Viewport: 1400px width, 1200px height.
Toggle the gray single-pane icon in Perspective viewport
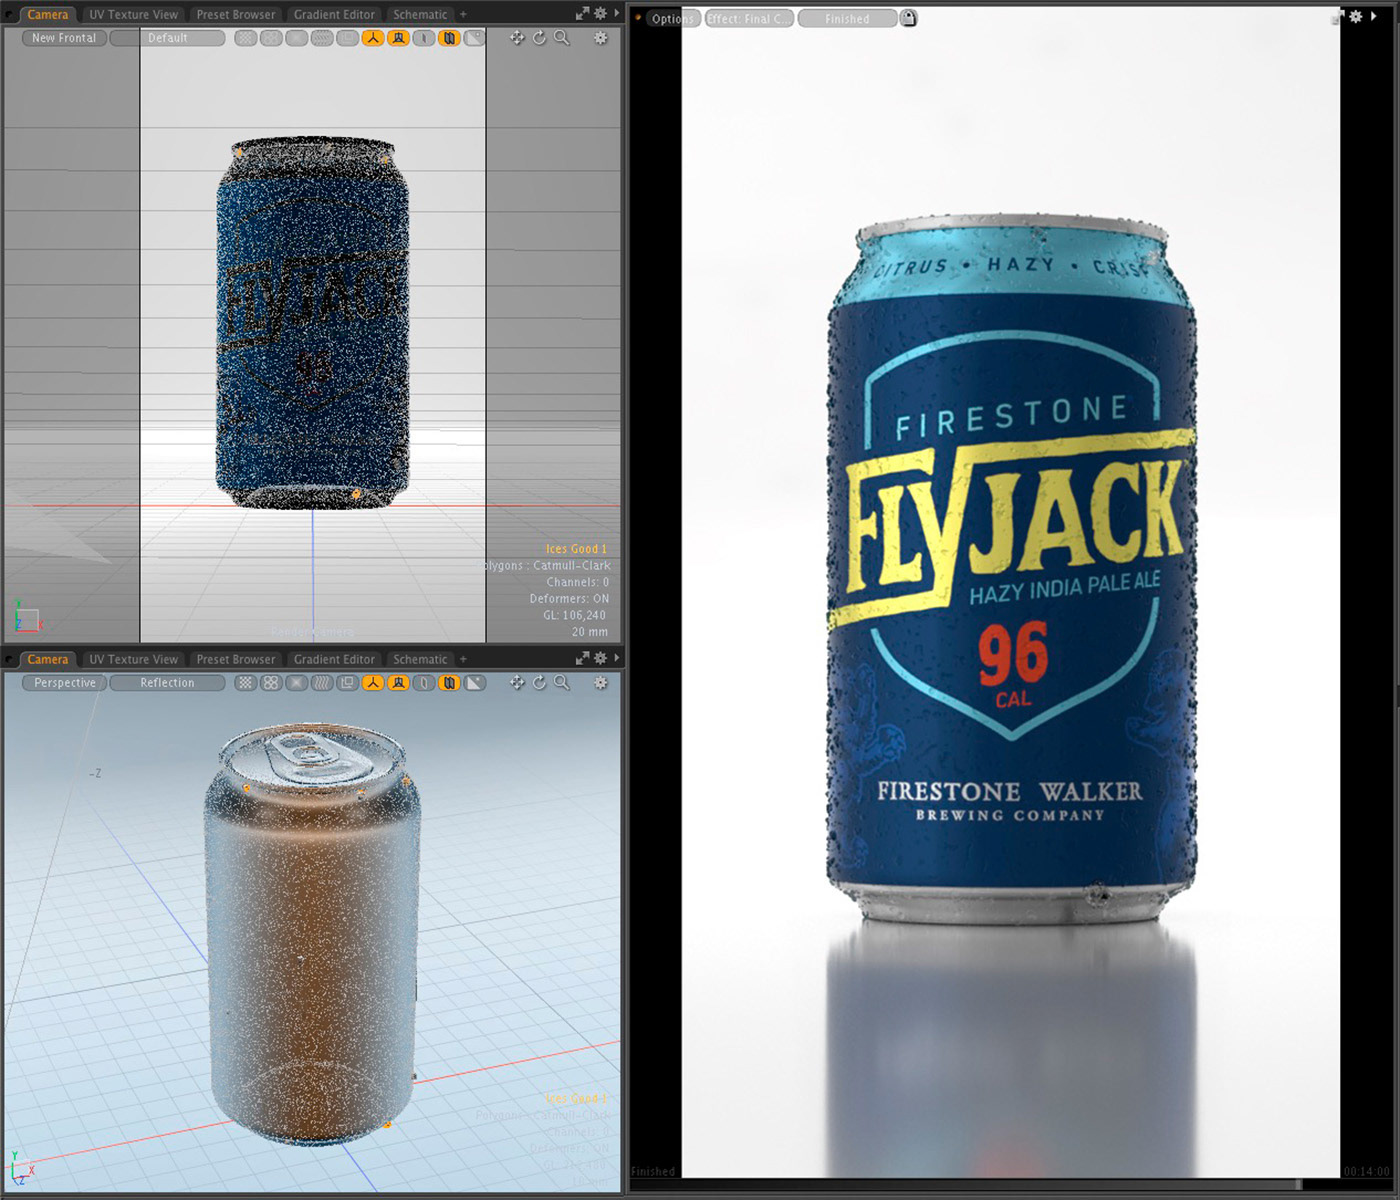(x=424, y=683)
